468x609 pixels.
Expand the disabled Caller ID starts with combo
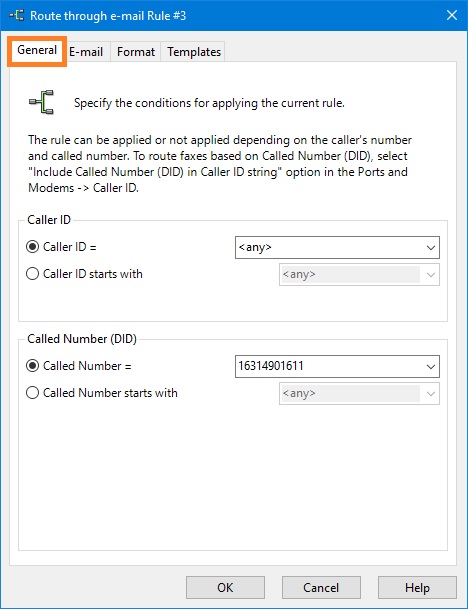point(430,275)
